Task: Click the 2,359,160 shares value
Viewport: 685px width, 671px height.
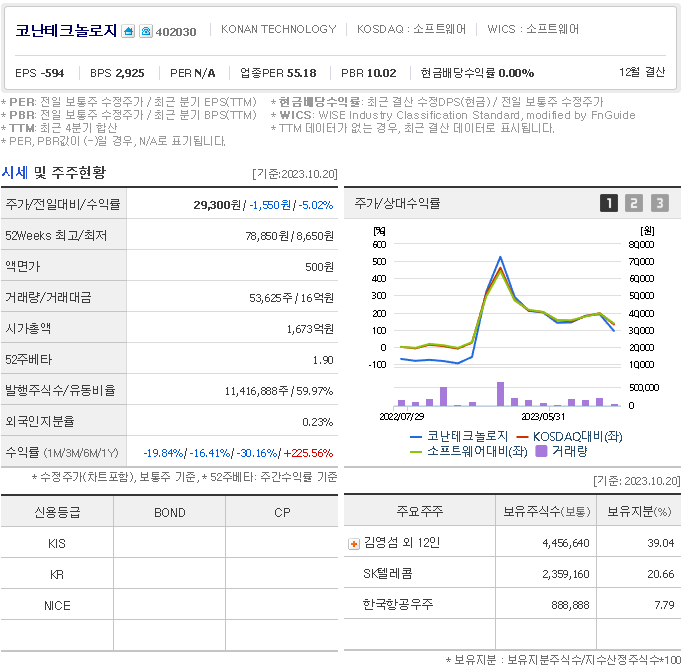Action: [x=566, y=574]
